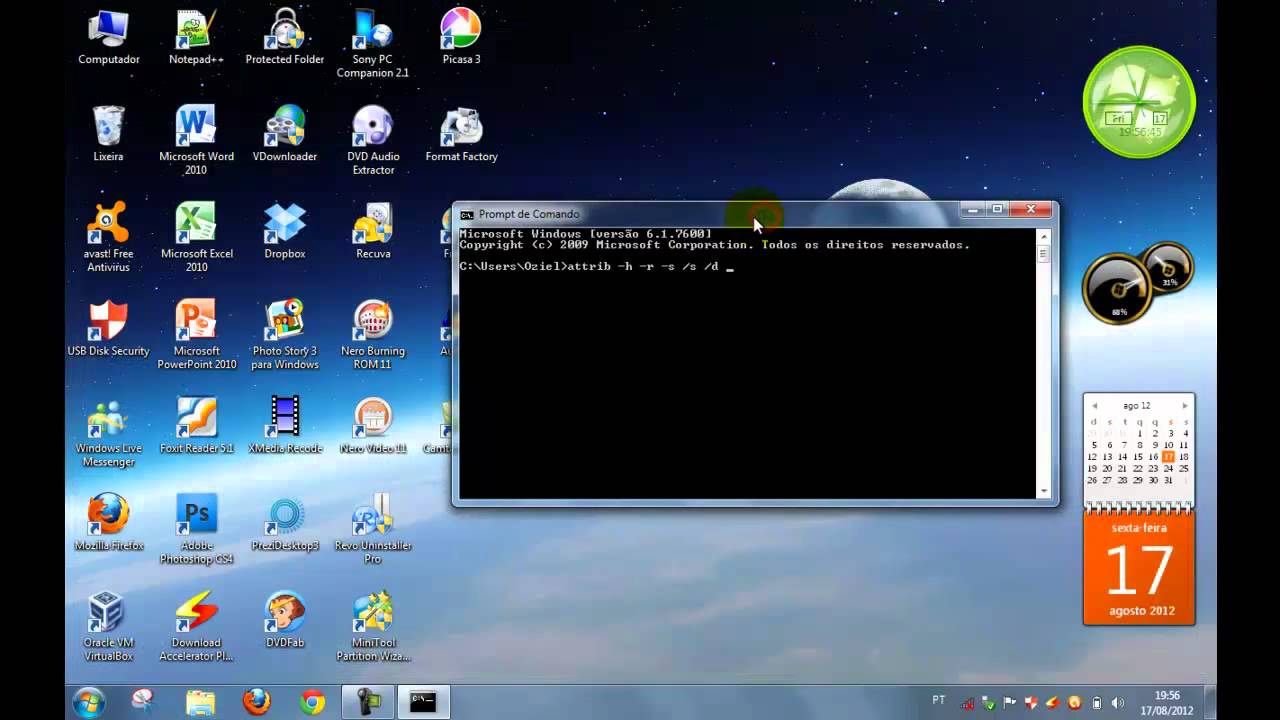The width and height of the screenshot is (1280, 720).
Task: Open the Action Center flag tray icon
Action: 1010,702
